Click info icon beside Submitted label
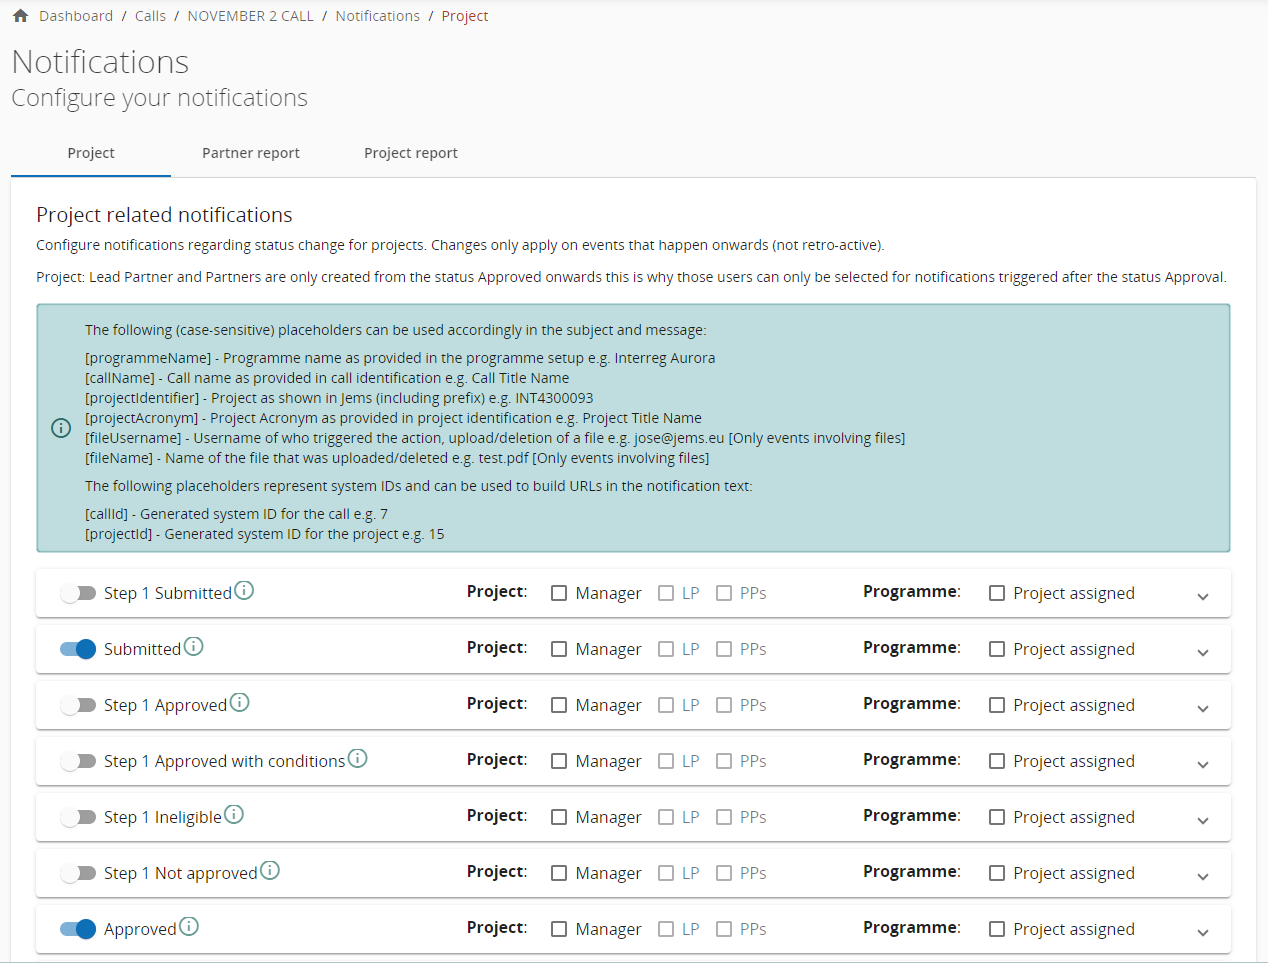This screenshot has width=1268, height=963. pos(194,647)
